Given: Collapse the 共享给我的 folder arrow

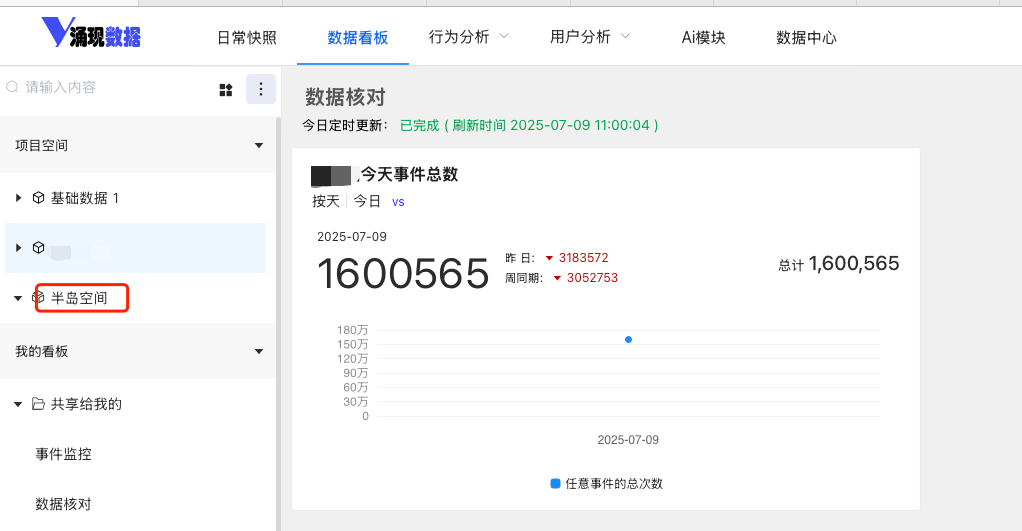Looking at the screenshot, I should (x=18, y=405).
